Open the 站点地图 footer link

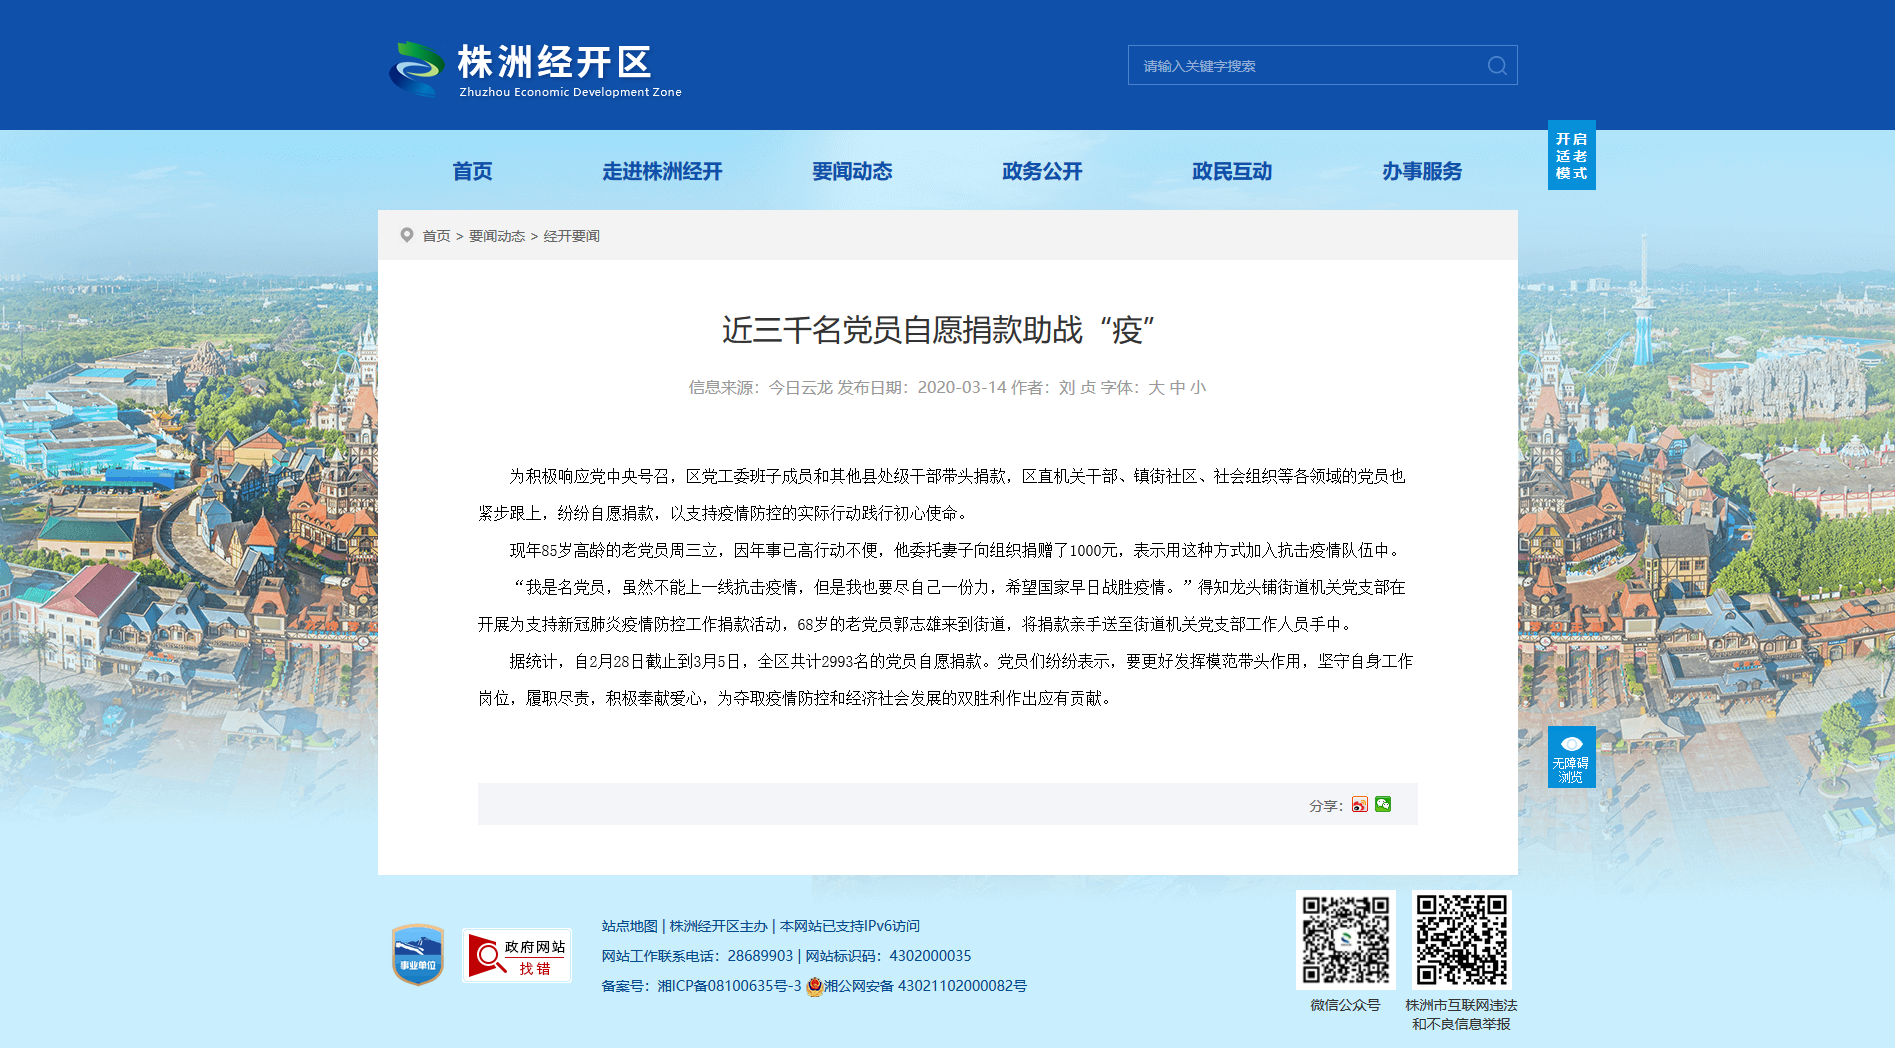[630, 926]
